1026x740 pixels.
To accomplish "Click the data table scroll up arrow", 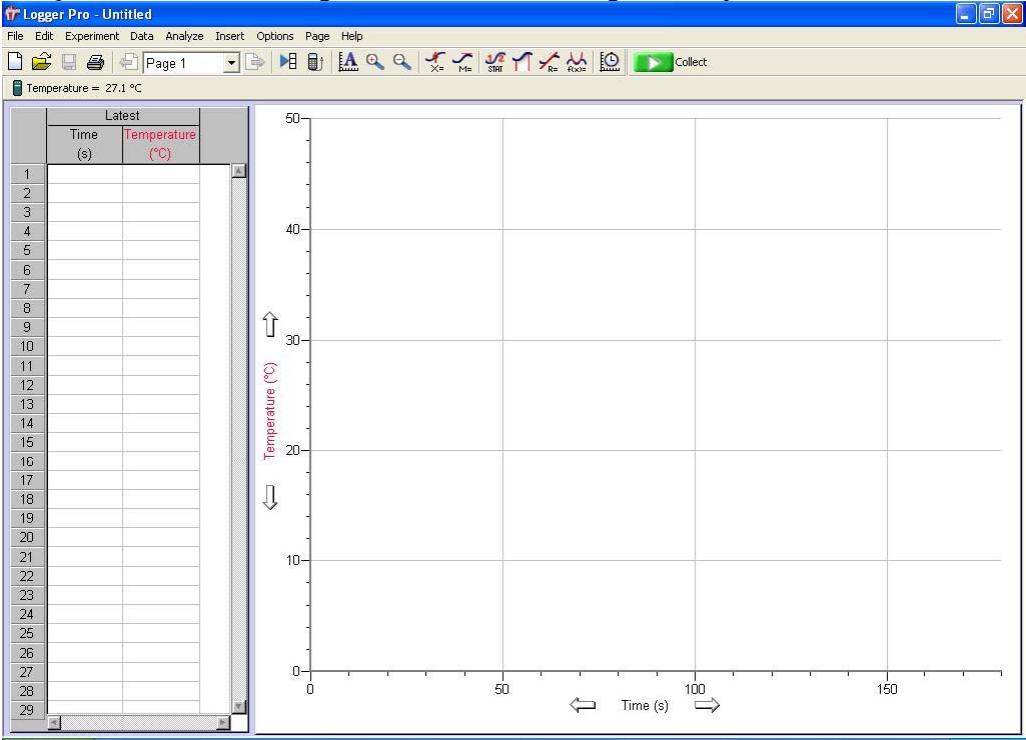I will click(x=239, y=171).
